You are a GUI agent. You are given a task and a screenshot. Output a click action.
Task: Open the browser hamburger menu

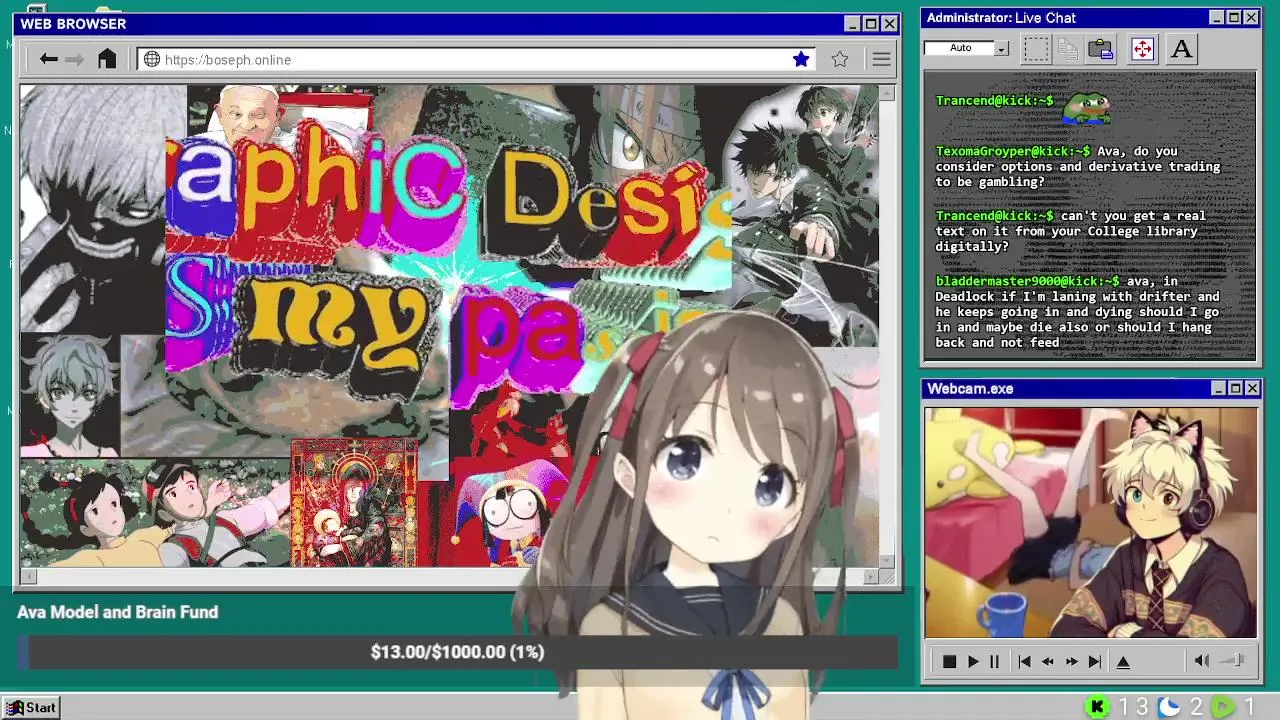click(881, 59)
